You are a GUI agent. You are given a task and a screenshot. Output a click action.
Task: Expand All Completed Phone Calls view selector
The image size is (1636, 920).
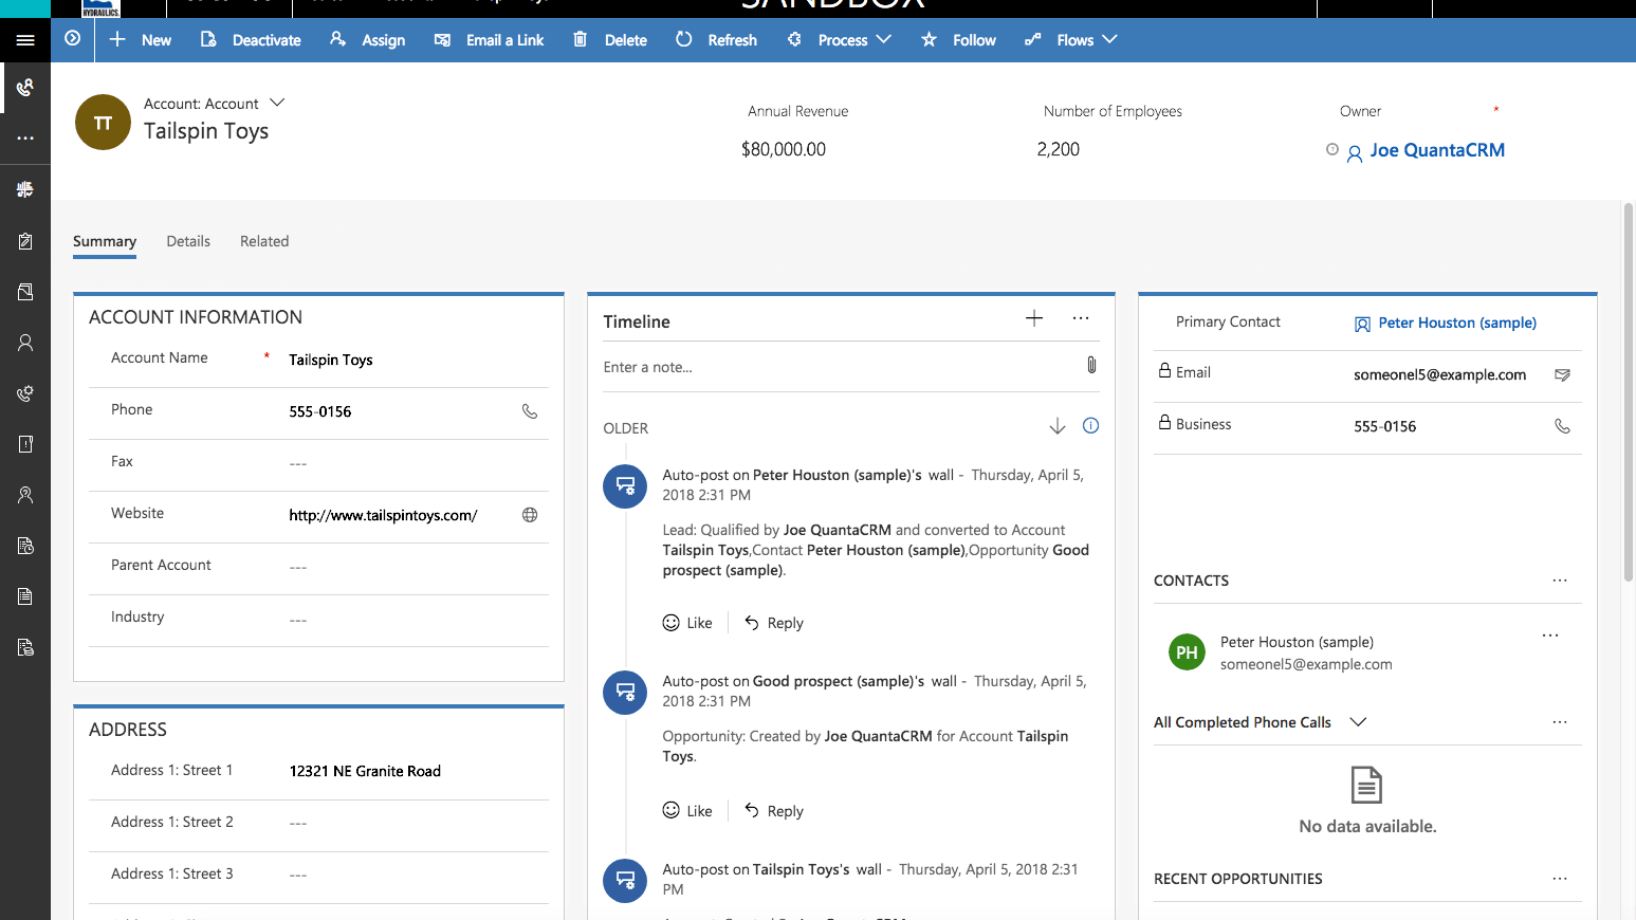click(1358, 722)
